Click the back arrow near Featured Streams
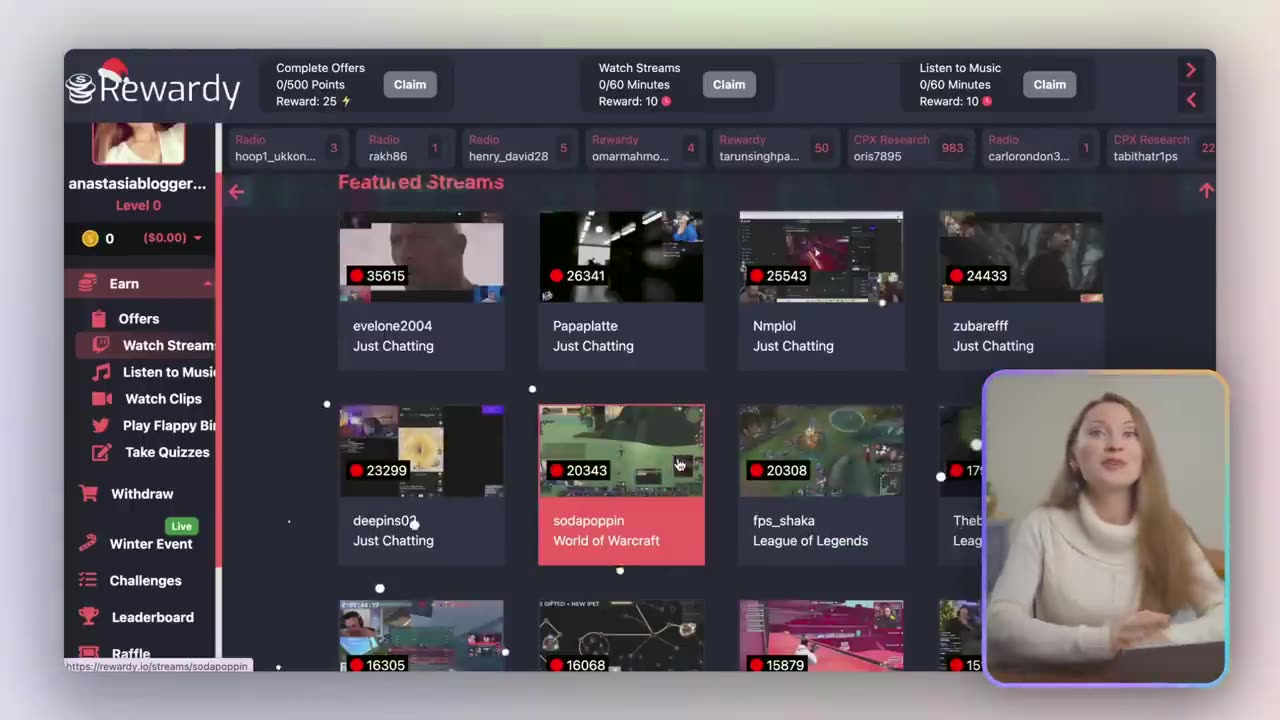 point(236,192)
